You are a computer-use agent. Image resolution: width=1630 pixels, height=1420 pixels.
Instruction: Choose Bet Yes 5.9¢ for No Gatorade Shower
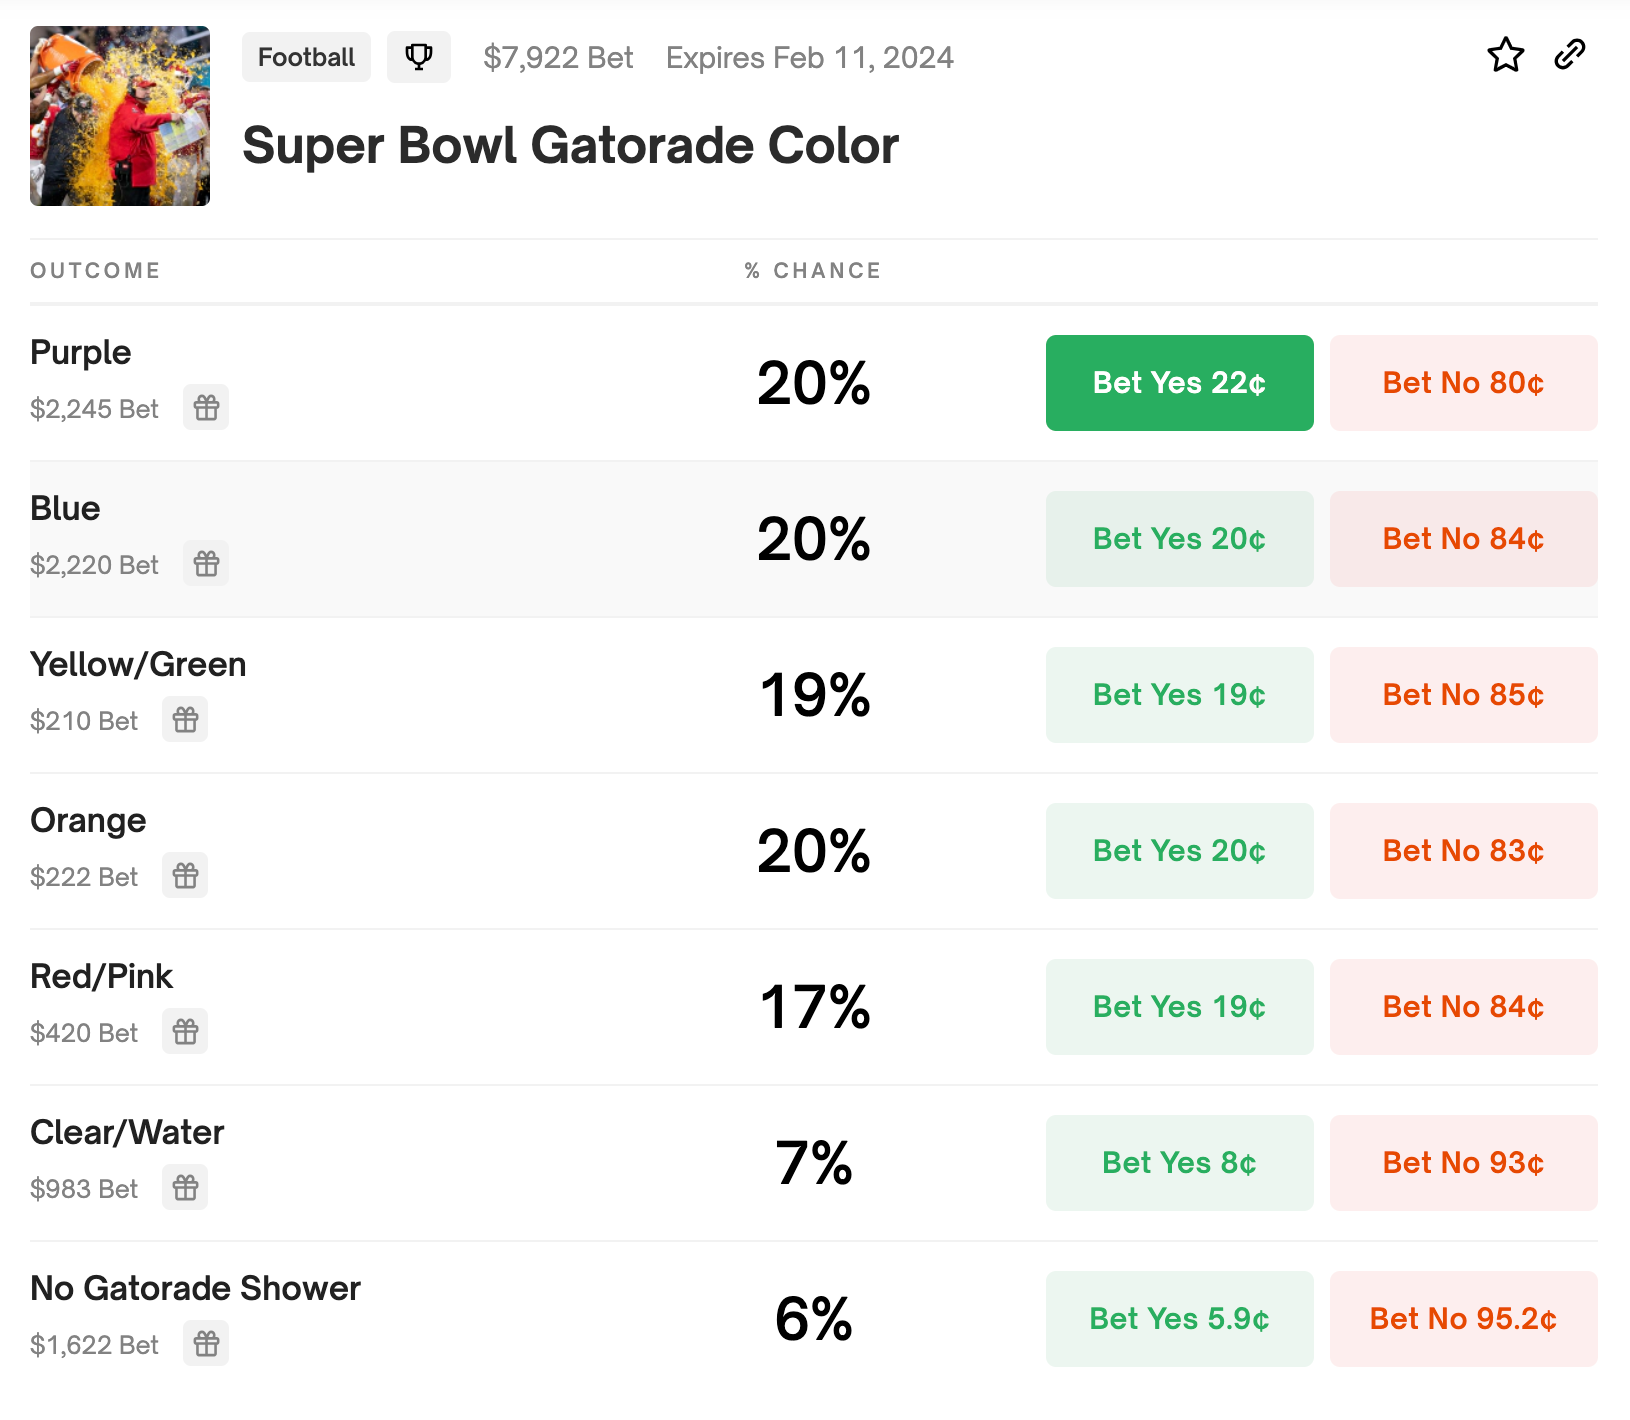(1179, 1319)
